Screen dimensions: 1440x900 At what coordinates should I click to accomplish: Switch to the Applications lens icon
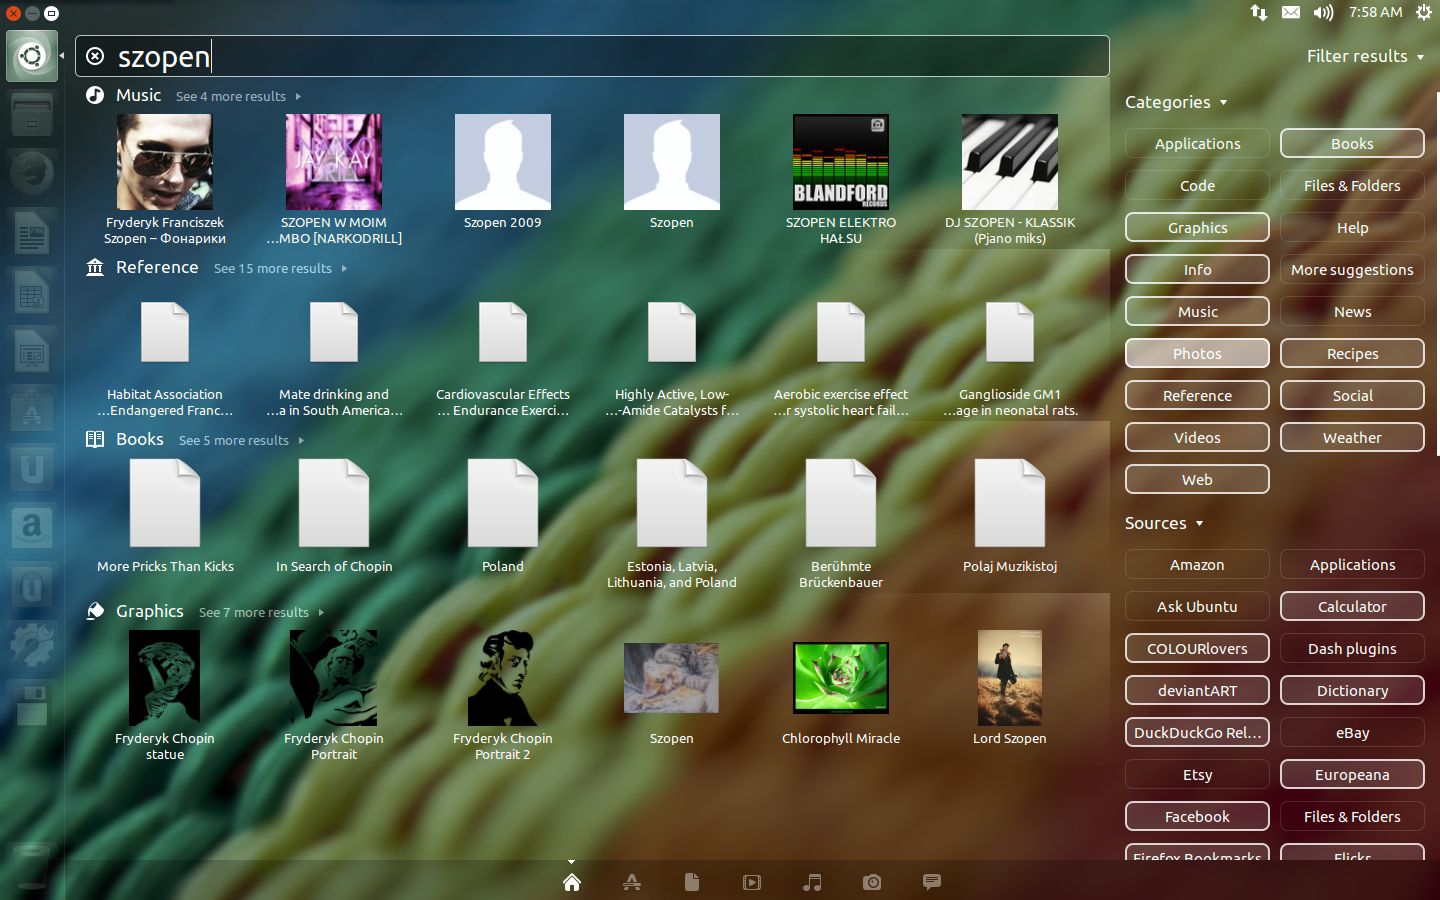[632, 882]
